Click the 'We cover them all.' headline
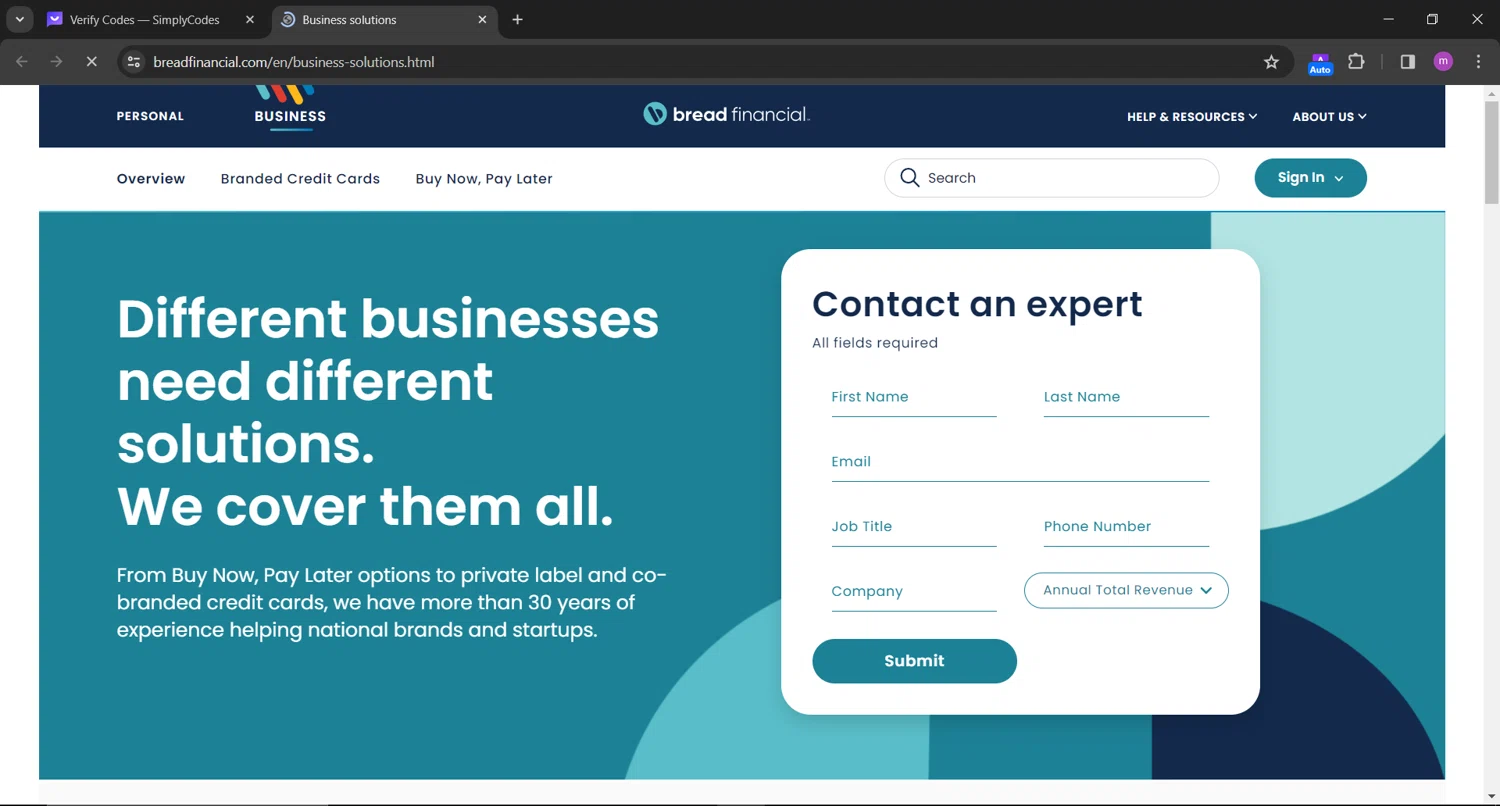 pyautogui.click(x=365, y=506)
